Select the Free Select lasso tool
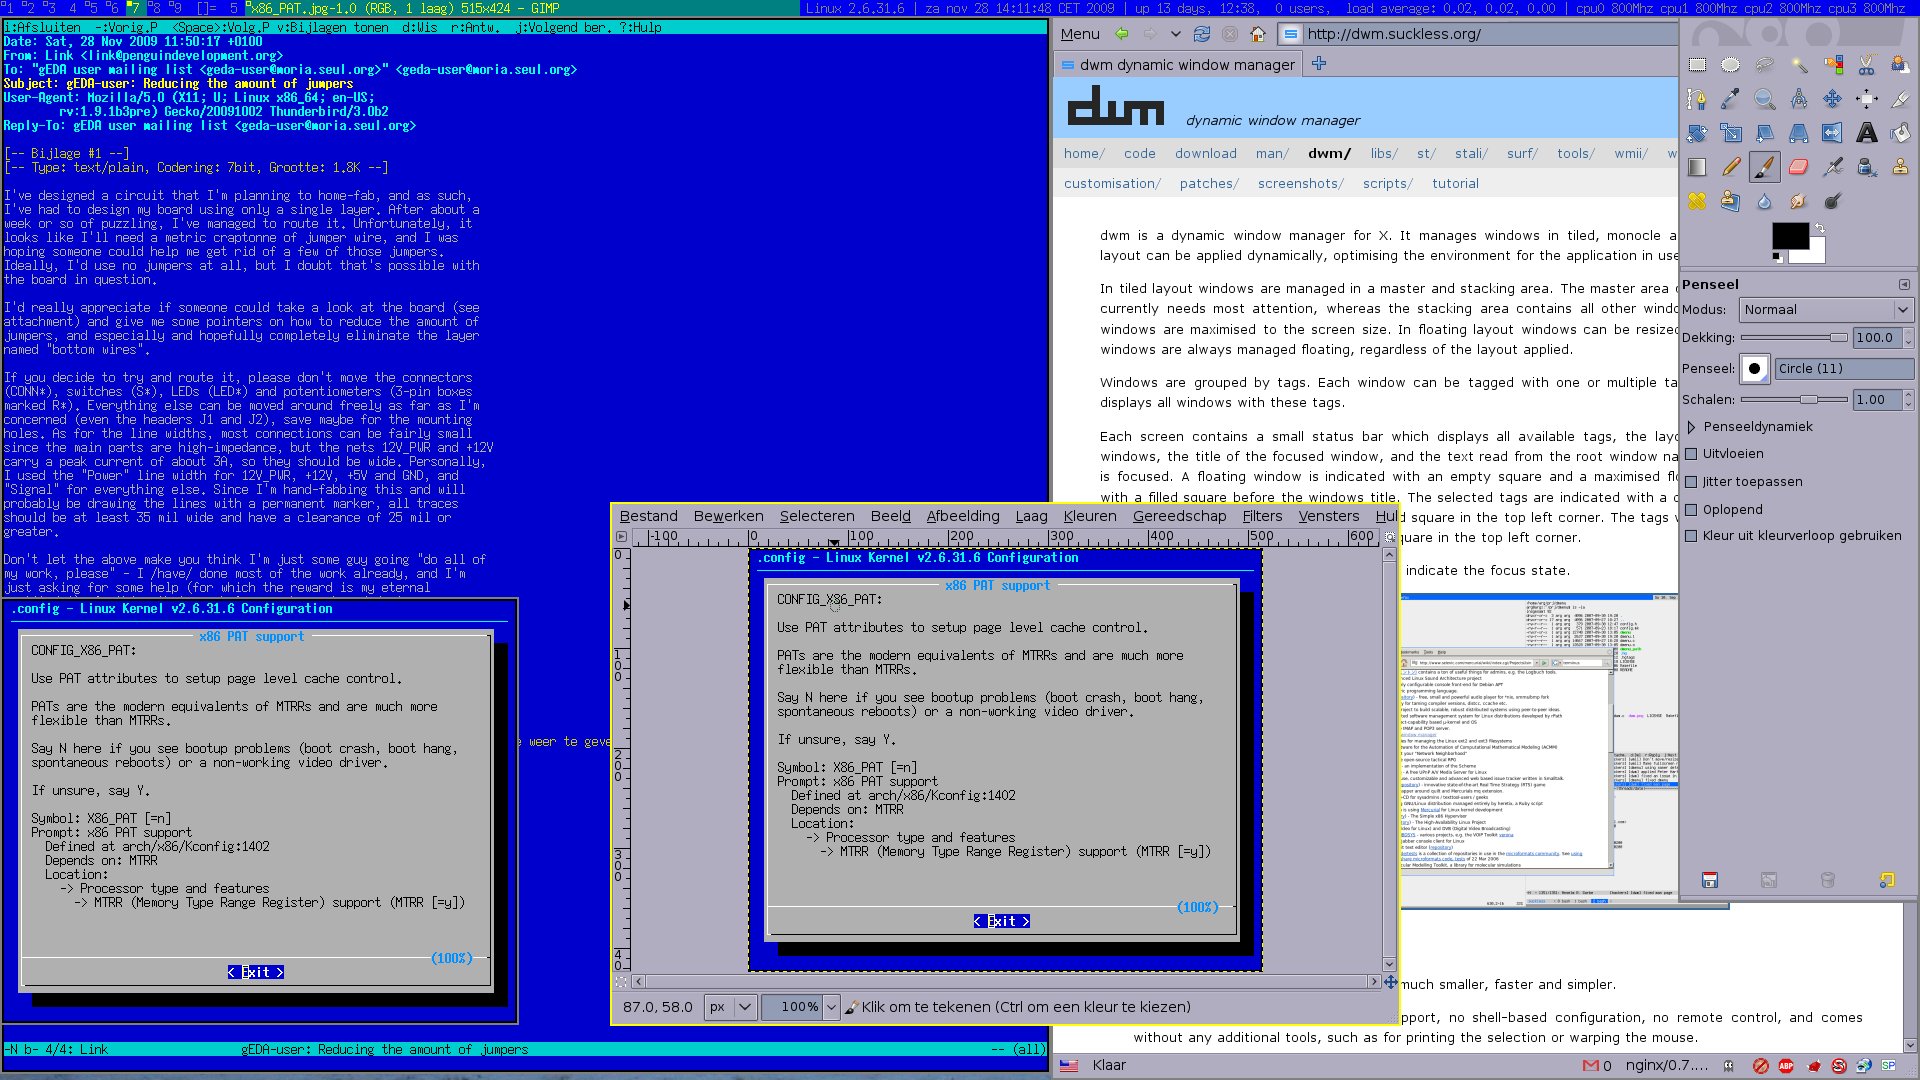The image size is (1920, 1080). (x=1765, y=65)
